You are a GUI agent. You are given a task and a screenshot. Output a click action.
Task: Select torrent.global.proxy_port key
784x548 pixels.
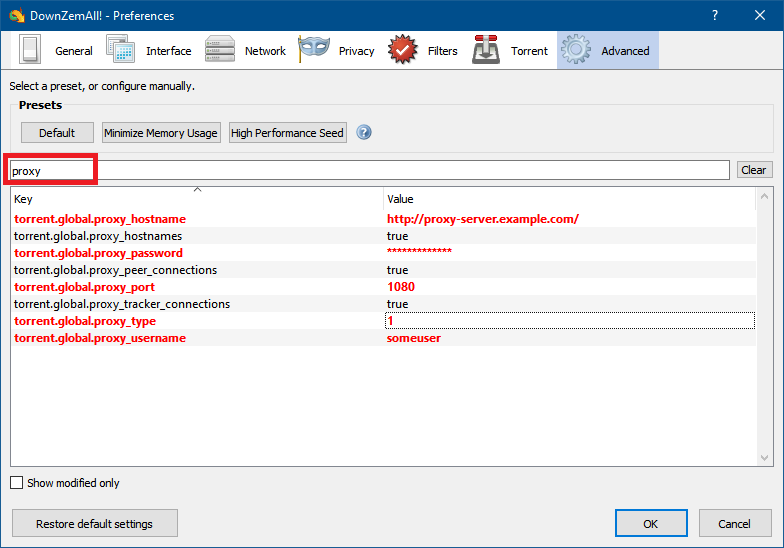[x=84, y=287]
